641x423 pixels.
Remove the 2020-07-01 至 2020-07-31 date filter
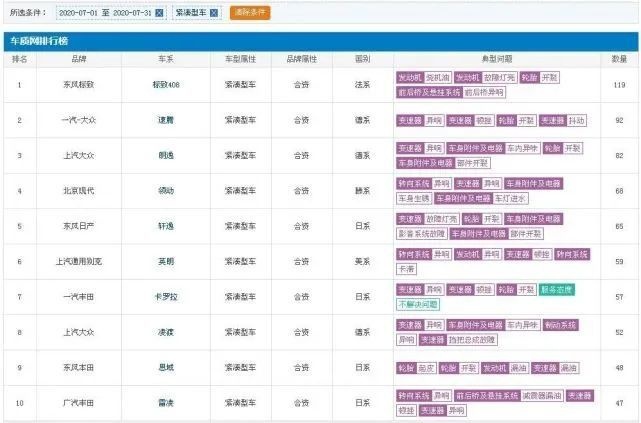(159, 13)
